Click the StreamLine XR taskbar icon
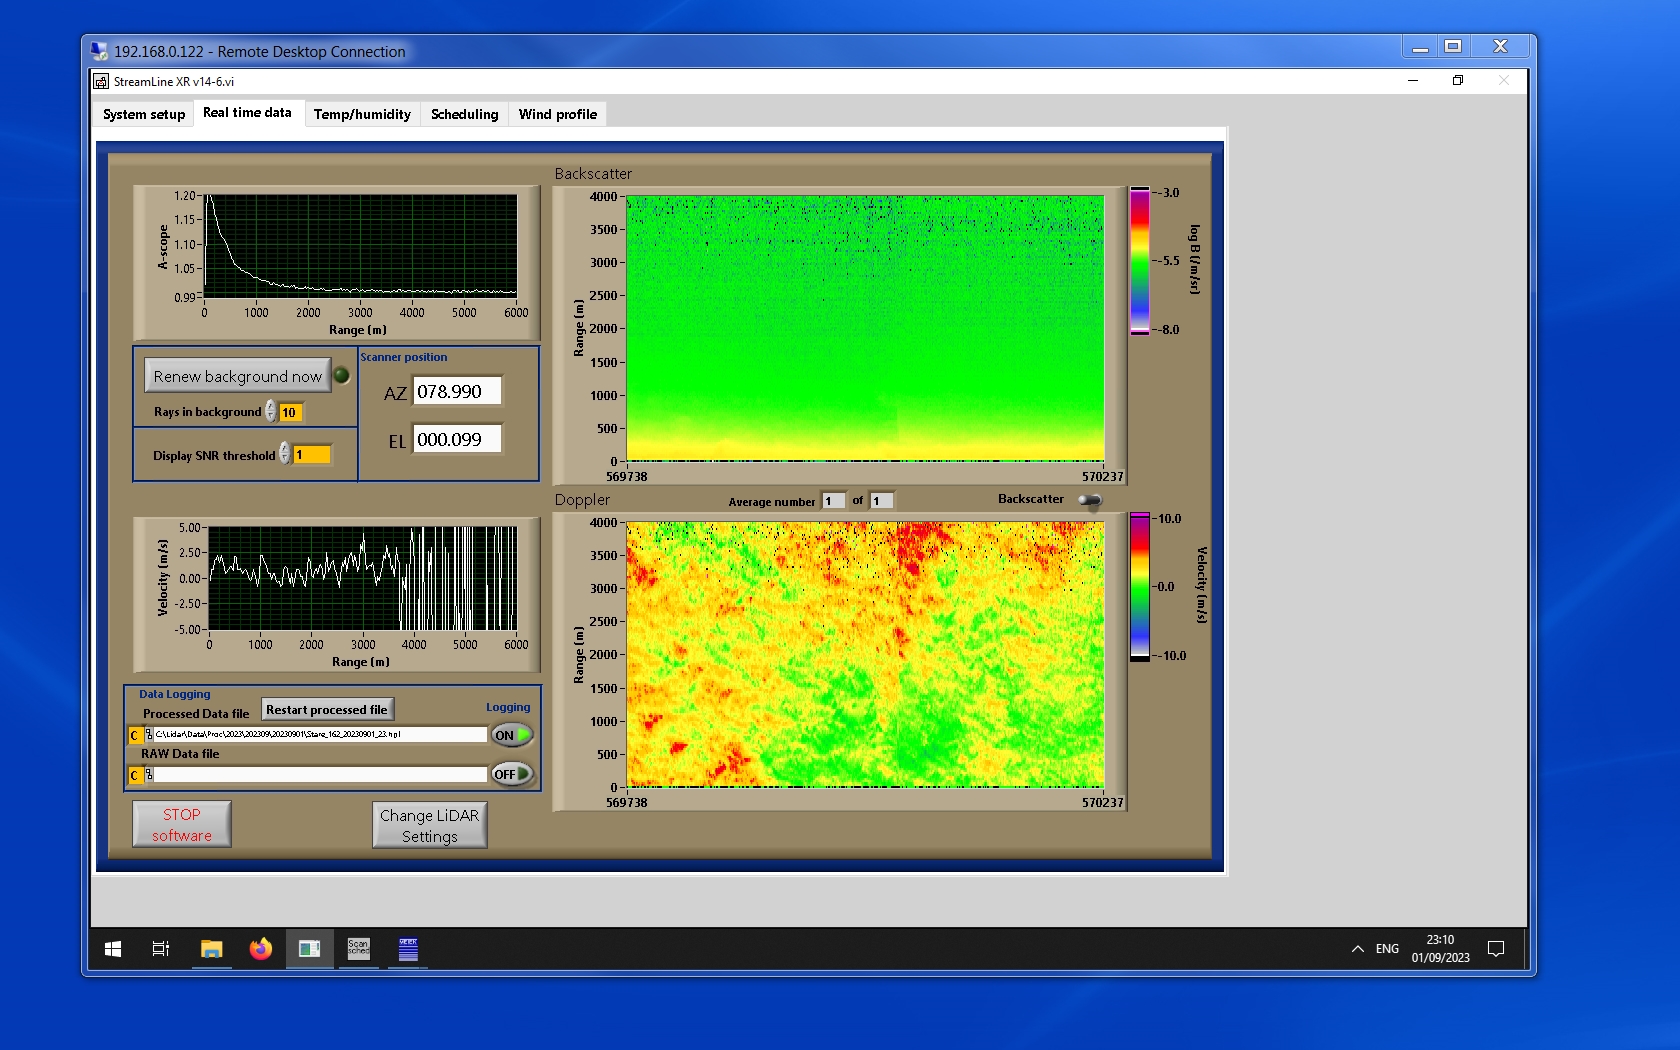This screenshot has width=1680, height=1050. click(309, 949)
